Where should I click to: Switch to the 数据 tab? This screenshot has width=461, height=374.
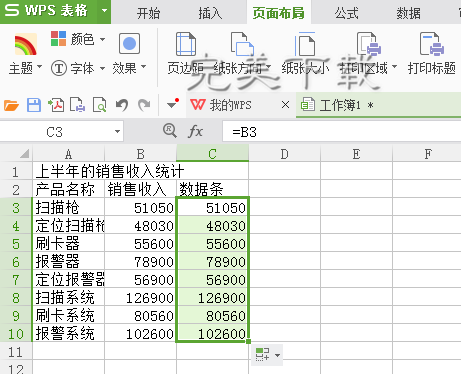tap(408, 13)
